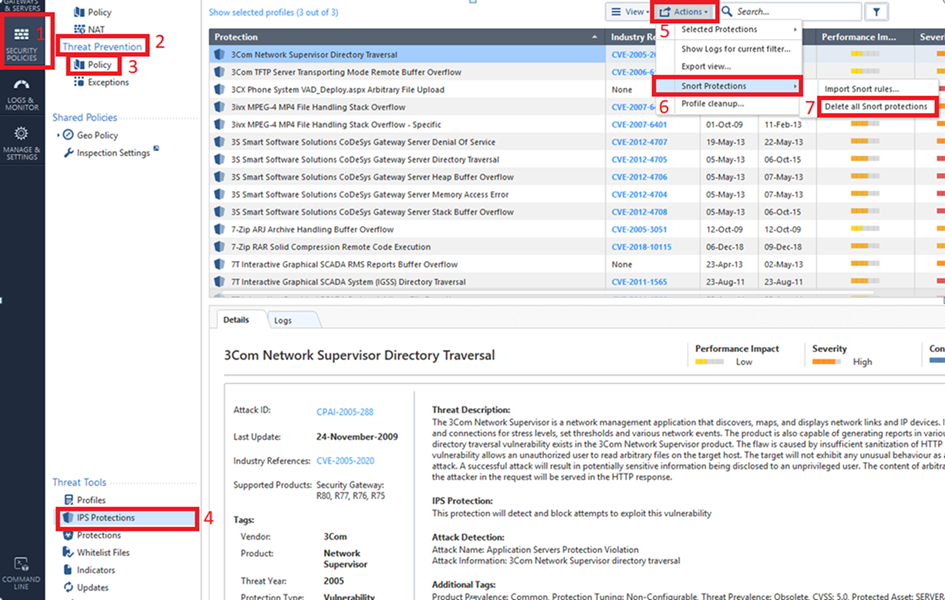
Task: Select Whitelist Files tool icon
Action: point(68,553)
